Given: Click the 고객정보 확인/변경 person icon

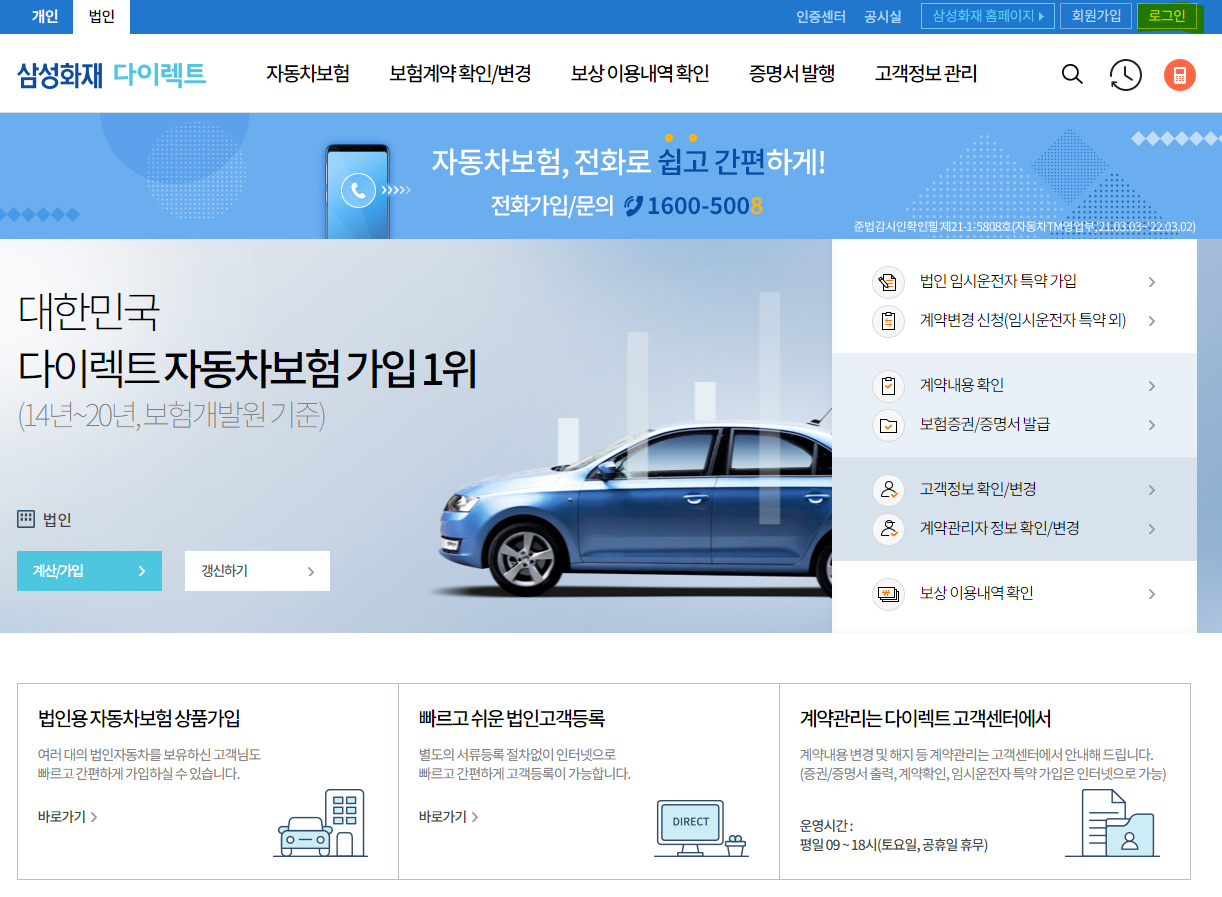Looking at the screenshot, I should tap(888, 490).
